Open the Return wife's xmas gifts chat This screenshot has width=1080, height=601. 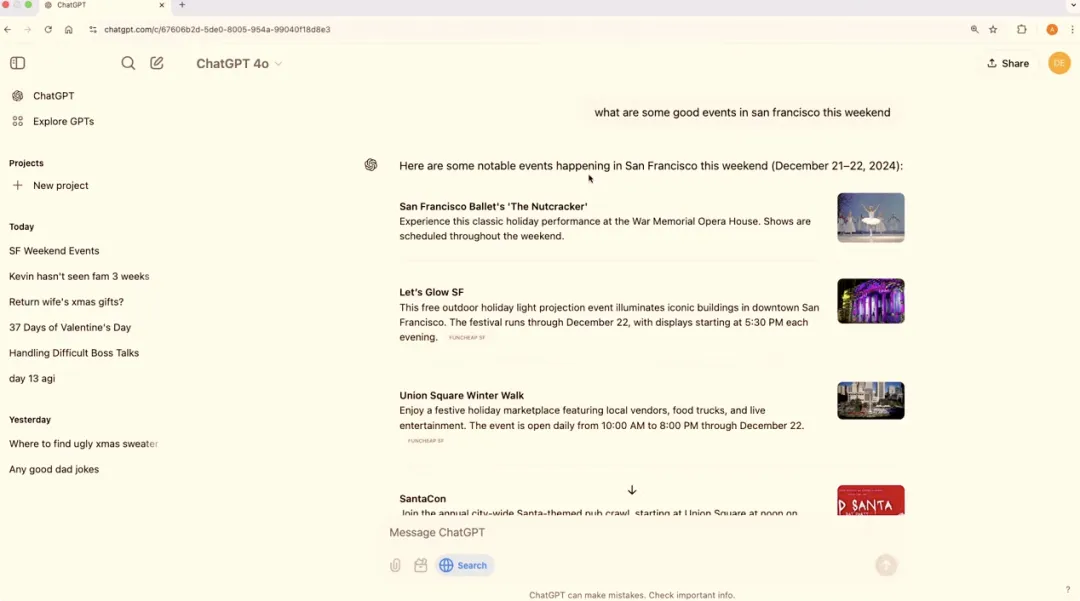tap(66, 302)
